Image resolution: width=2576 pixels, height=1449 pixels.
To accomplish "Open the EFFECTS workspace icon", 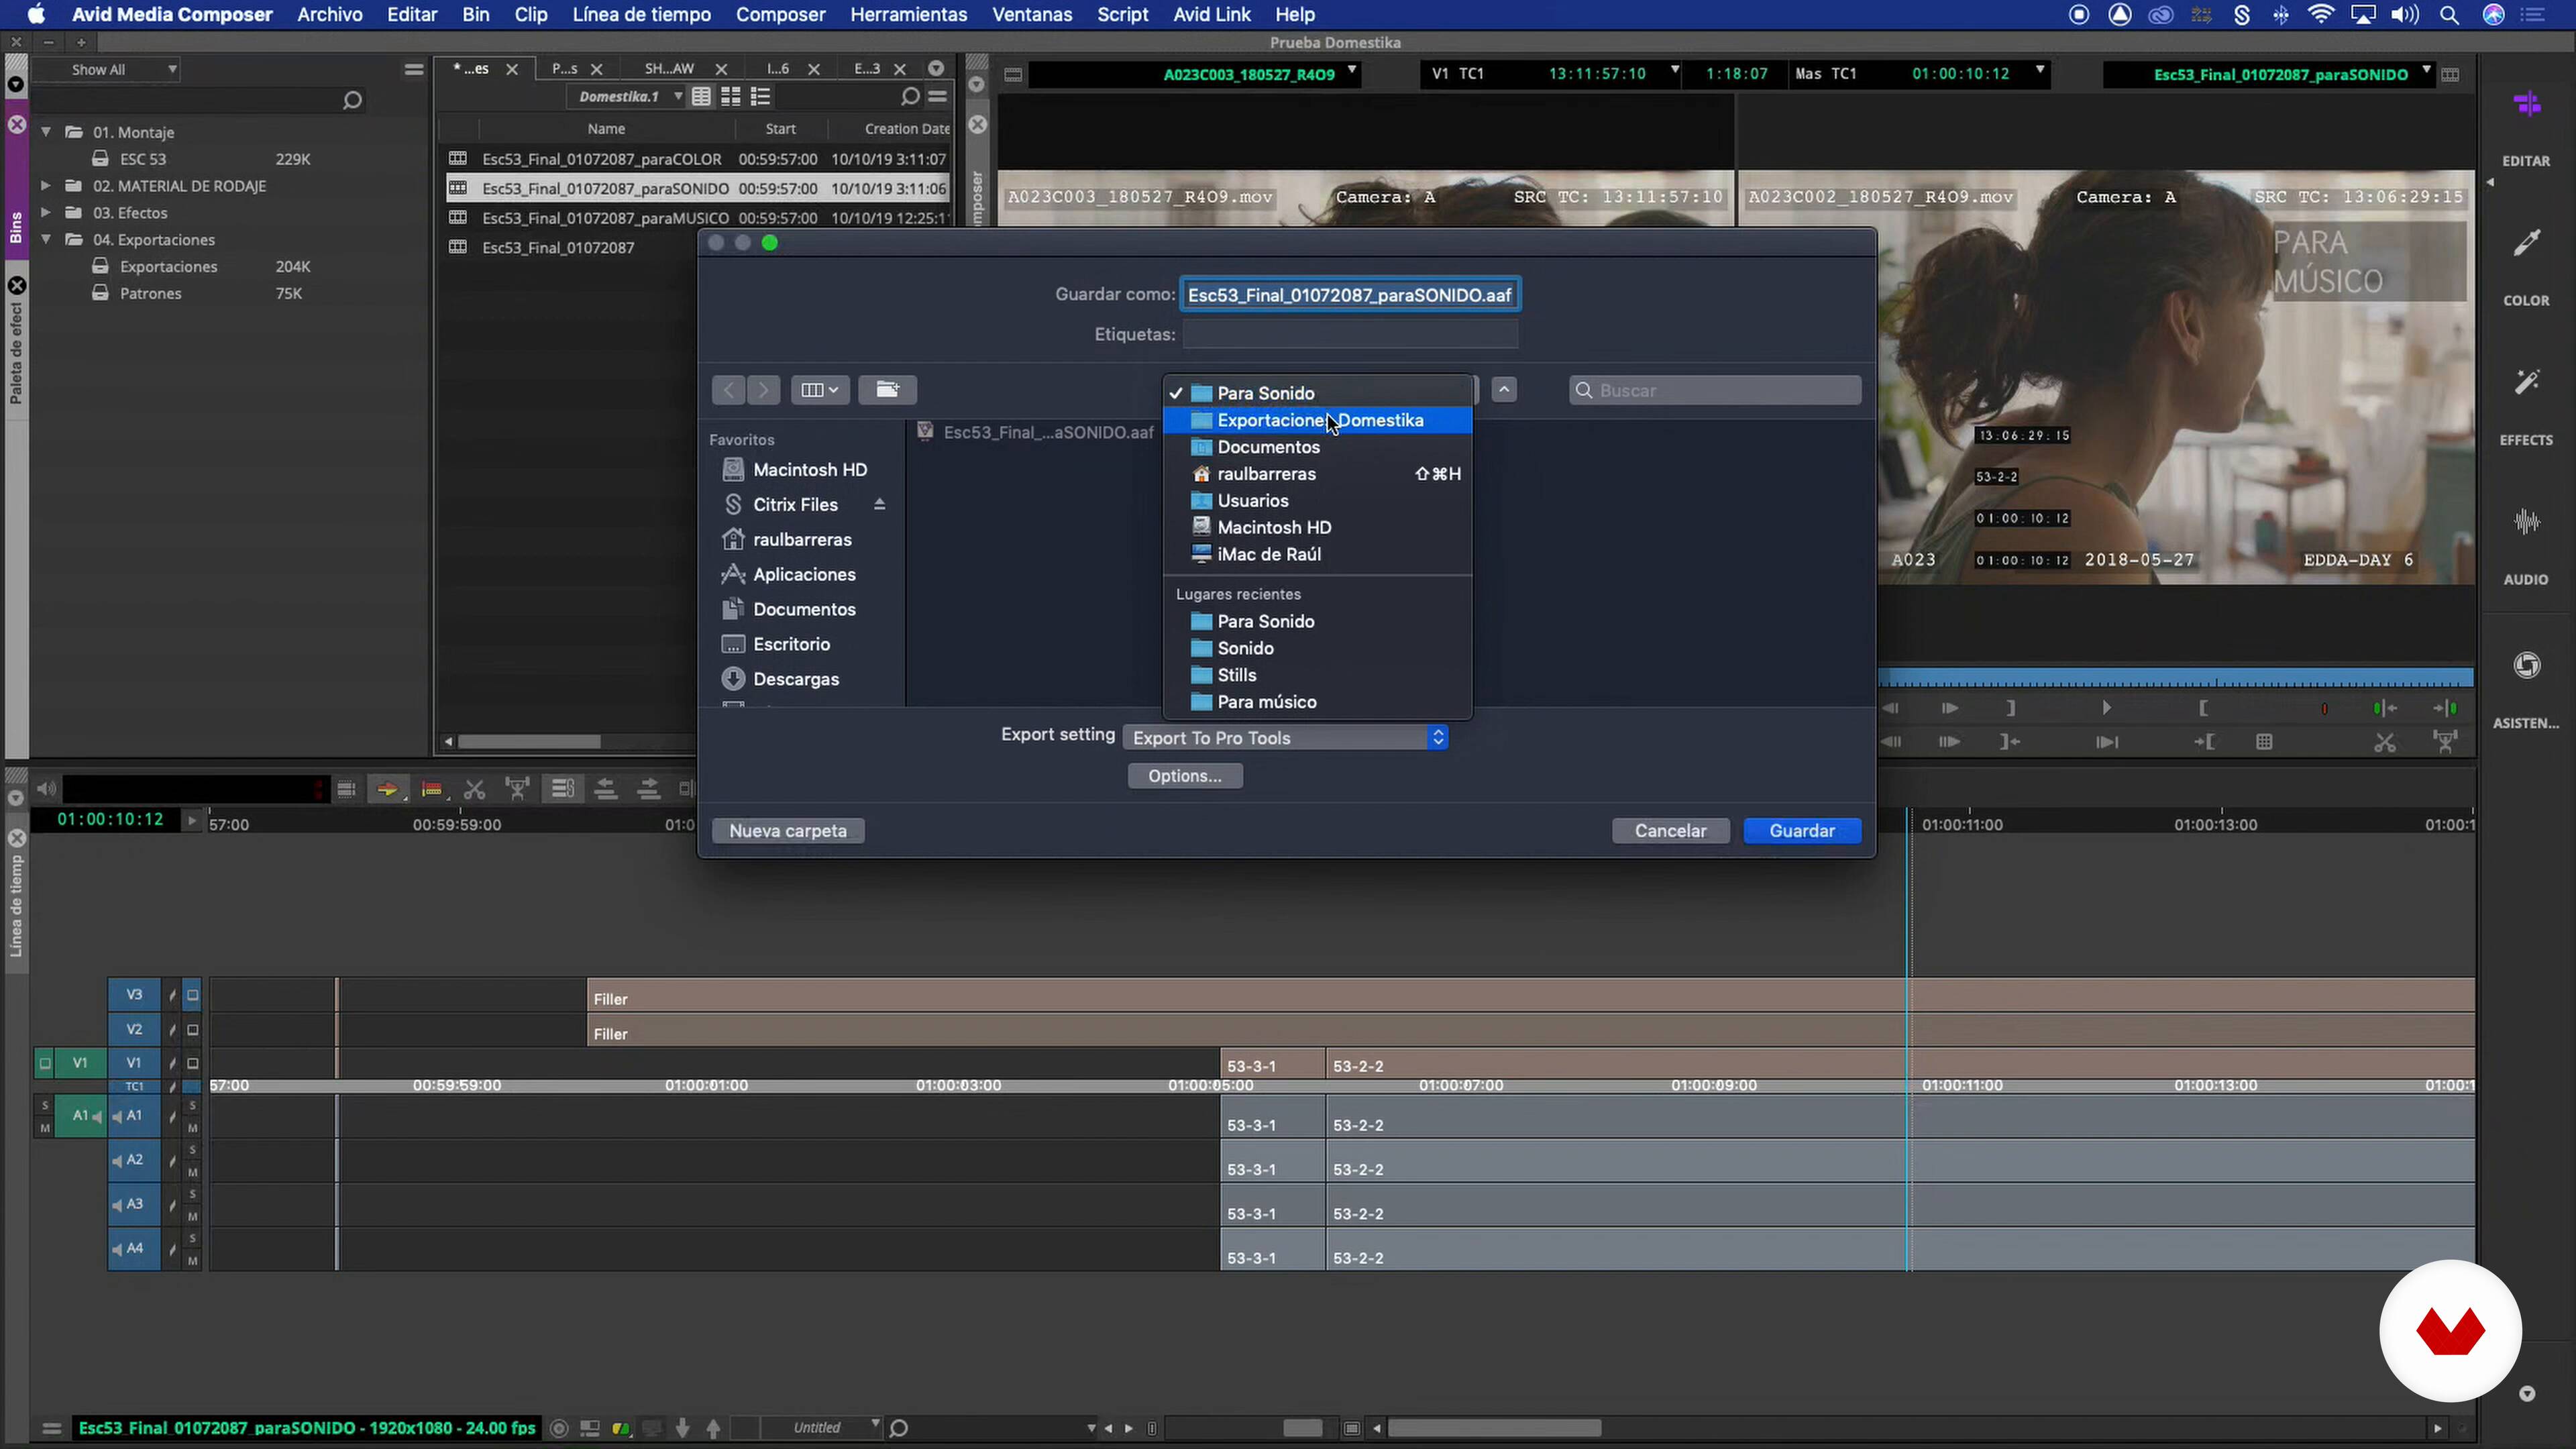I will click(2527, 383).
